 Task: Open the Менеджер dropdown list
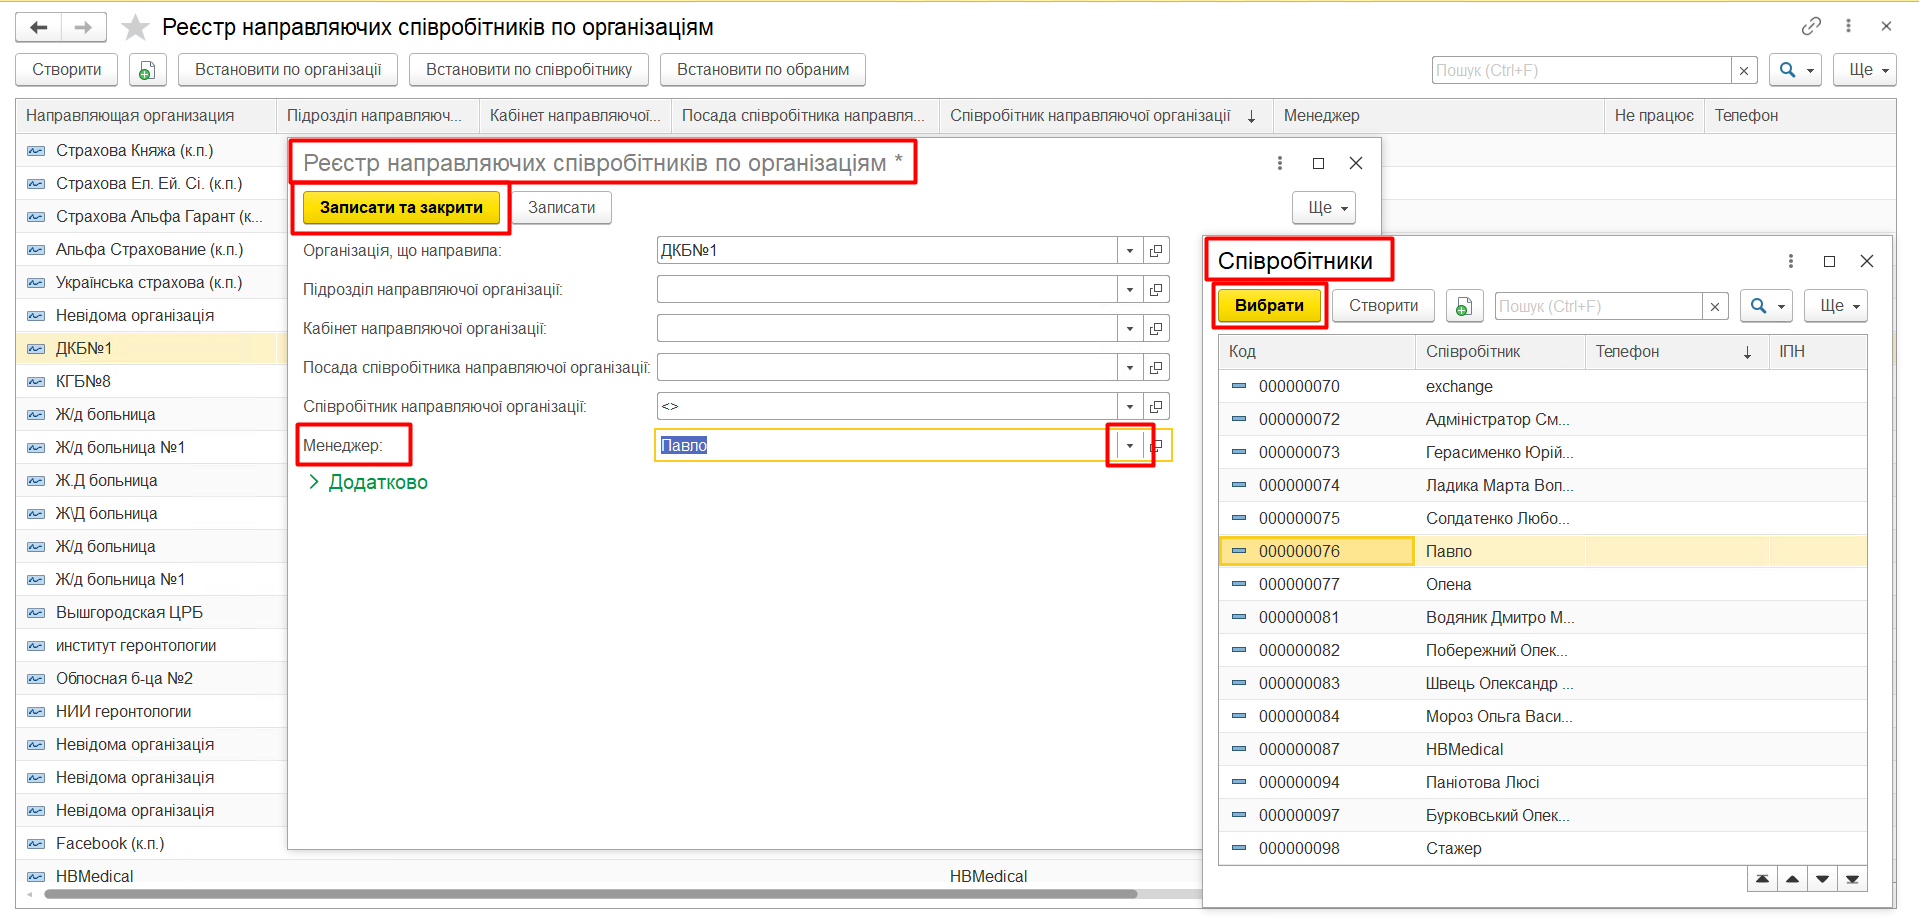click(x=1130, y=446)
